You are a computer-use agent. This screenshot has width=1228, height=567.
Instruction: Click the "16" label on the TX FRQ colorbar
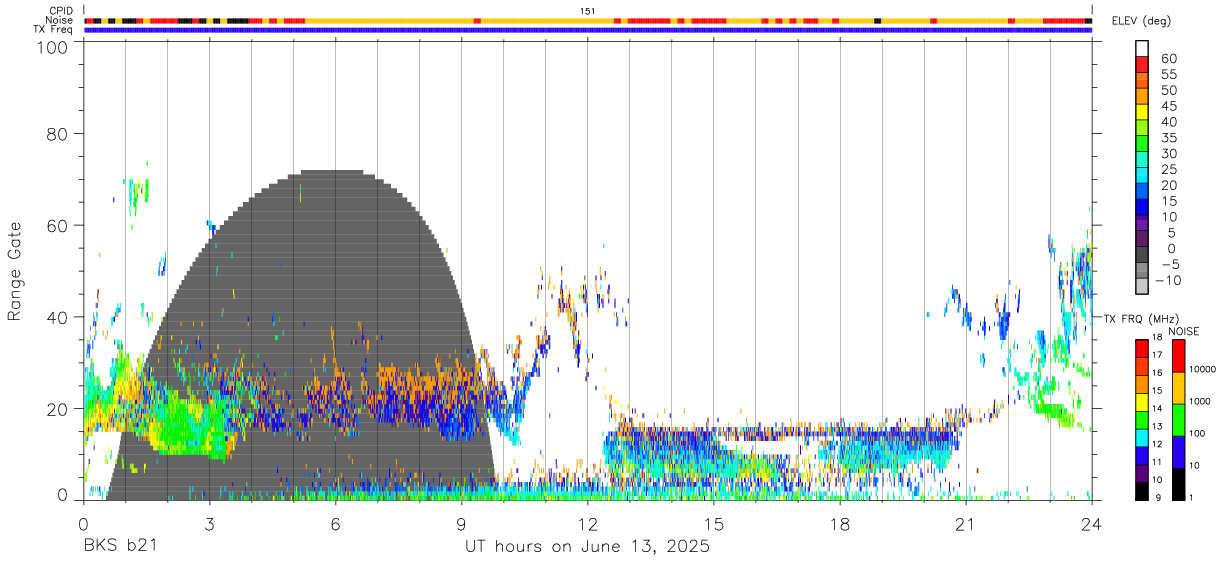tap(1158, 373)
